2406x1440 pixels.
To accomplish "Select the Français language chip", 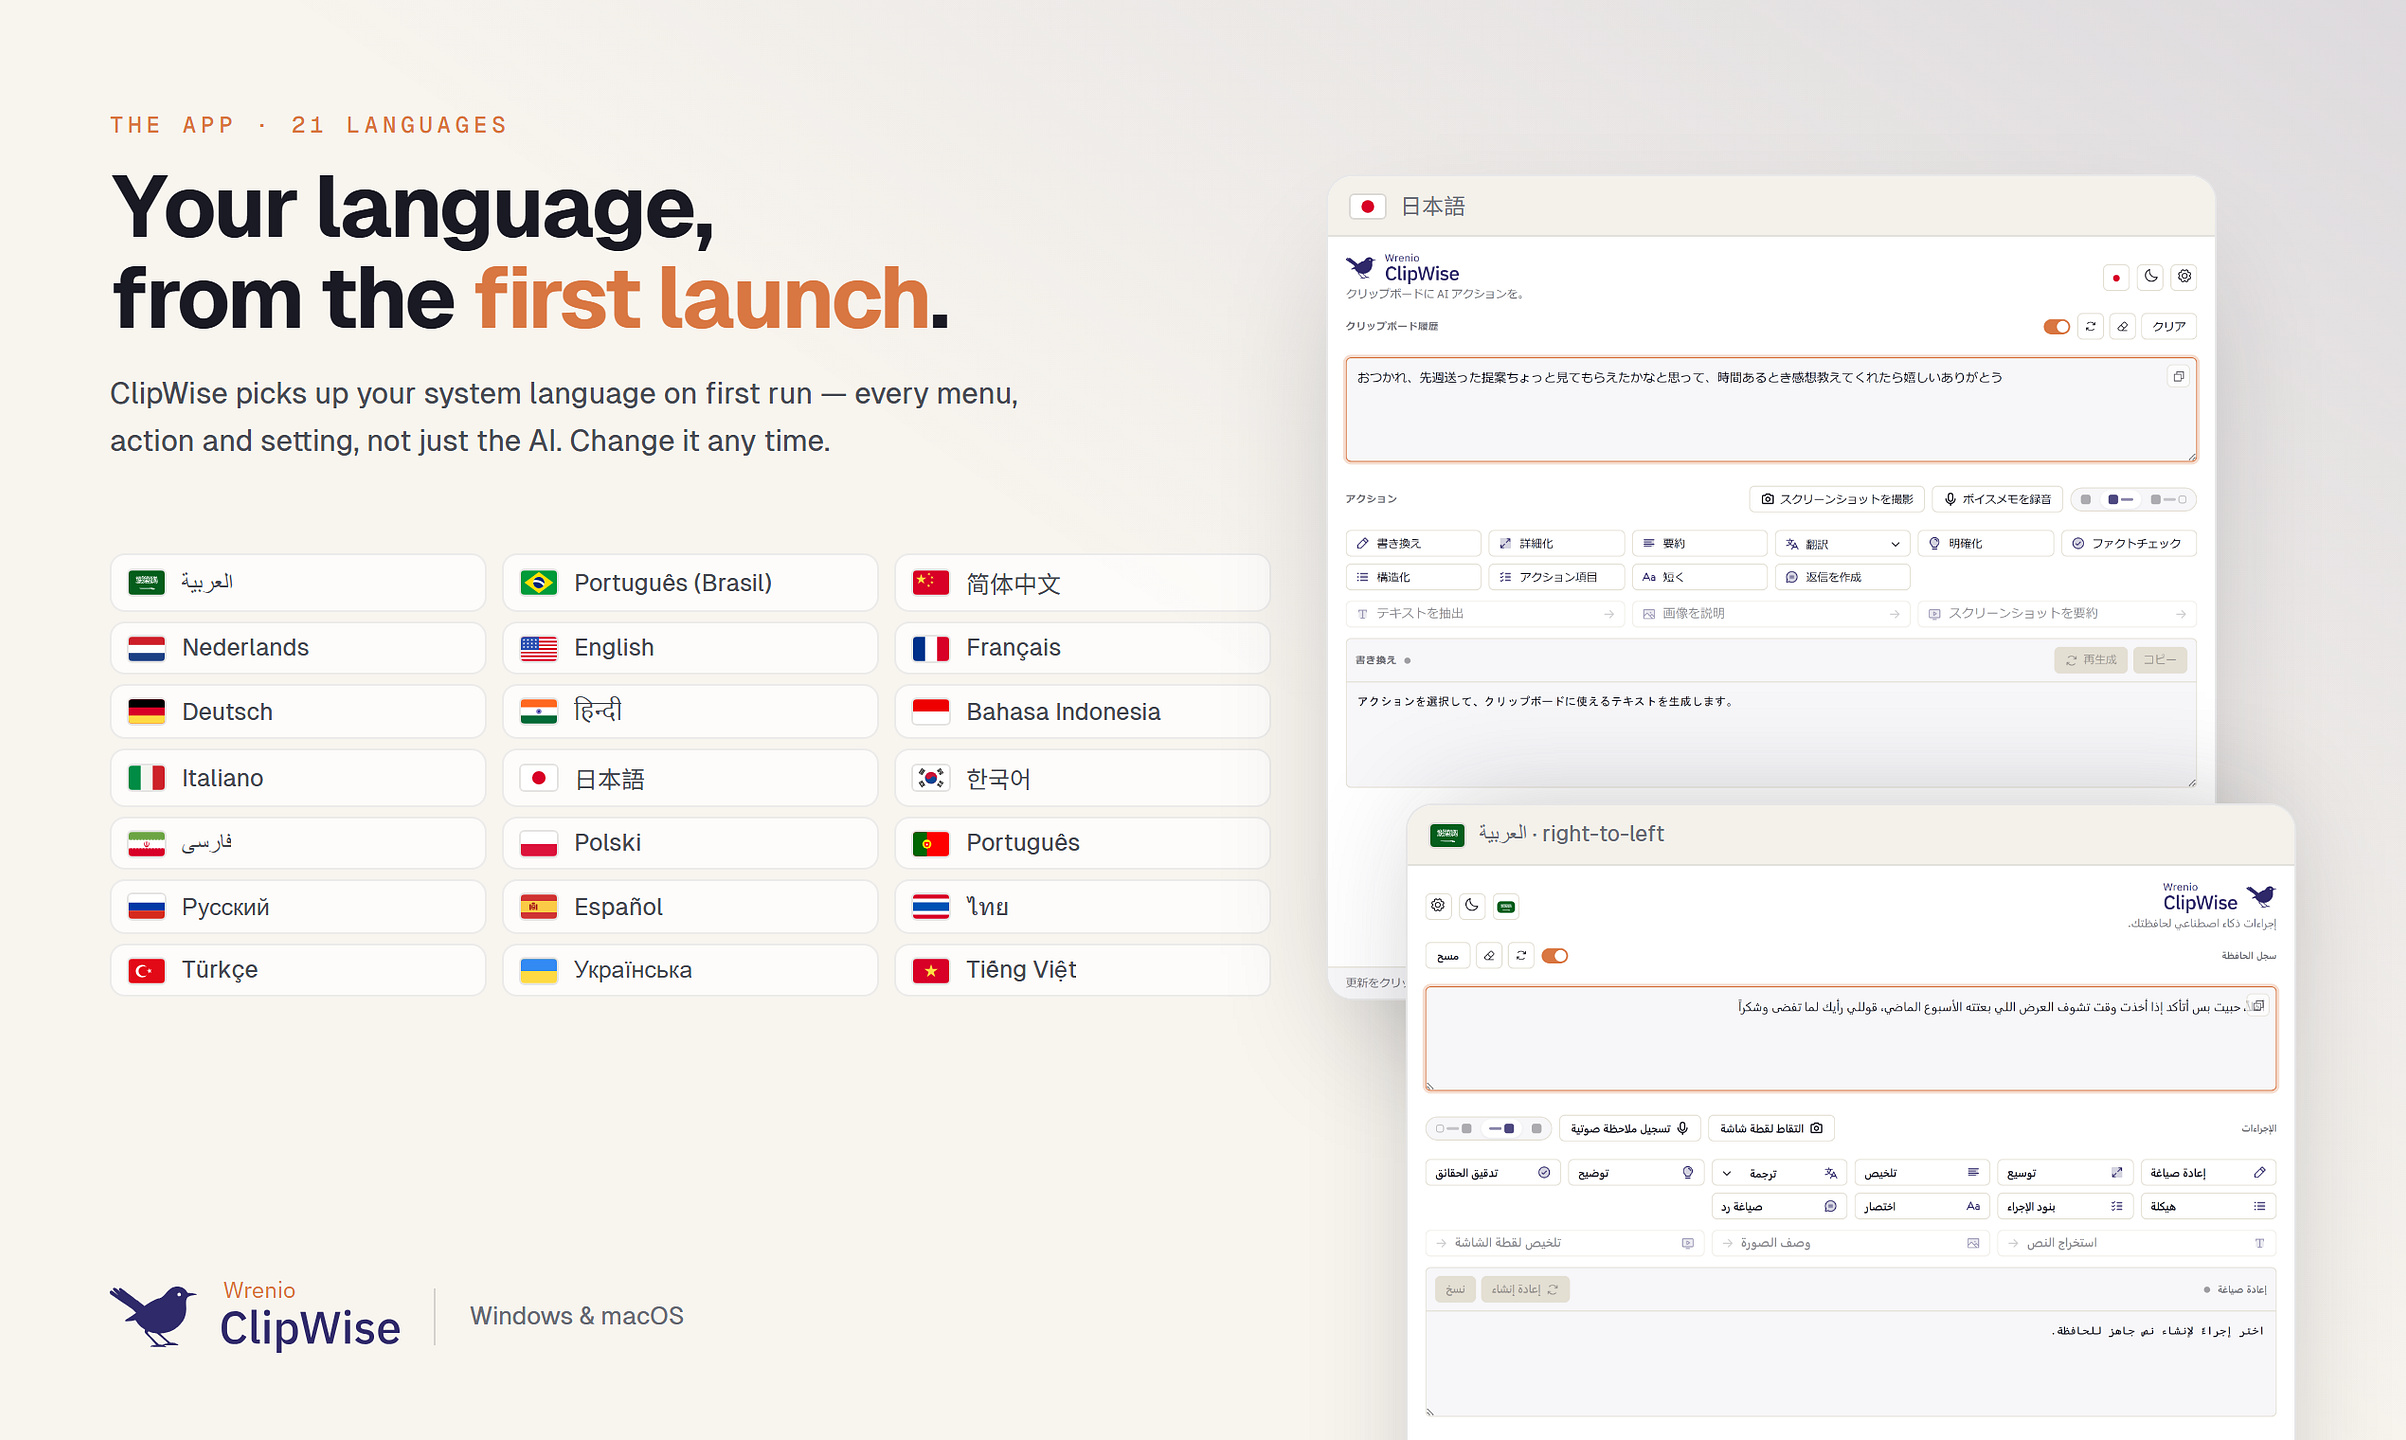I will click(1082, 648).
